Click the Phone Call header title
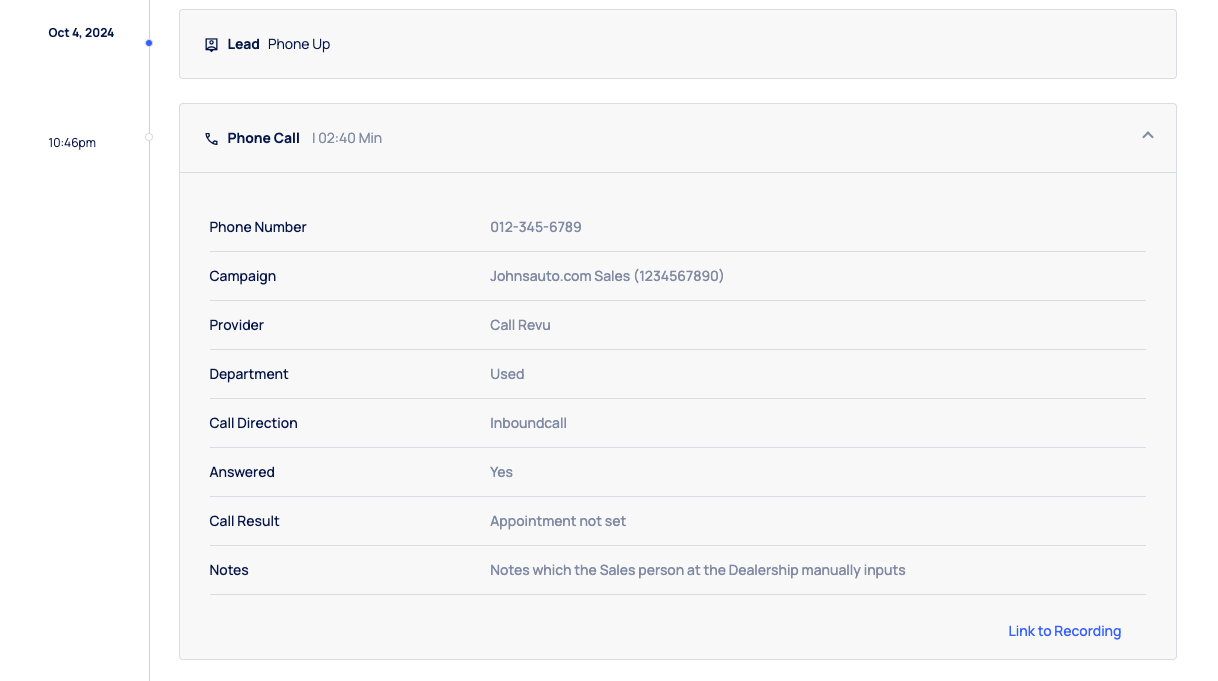This screenshot has height=681, width=1218. coord(263,138)
